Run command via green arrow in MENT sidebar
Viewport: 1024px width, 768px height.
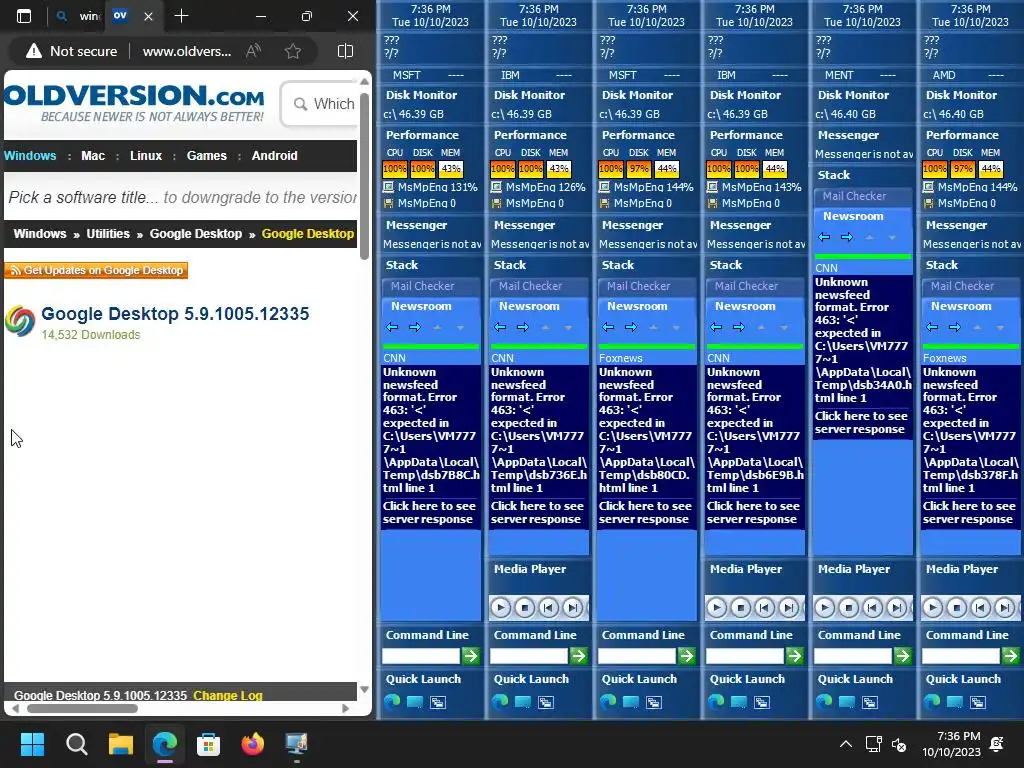[903, 655]
